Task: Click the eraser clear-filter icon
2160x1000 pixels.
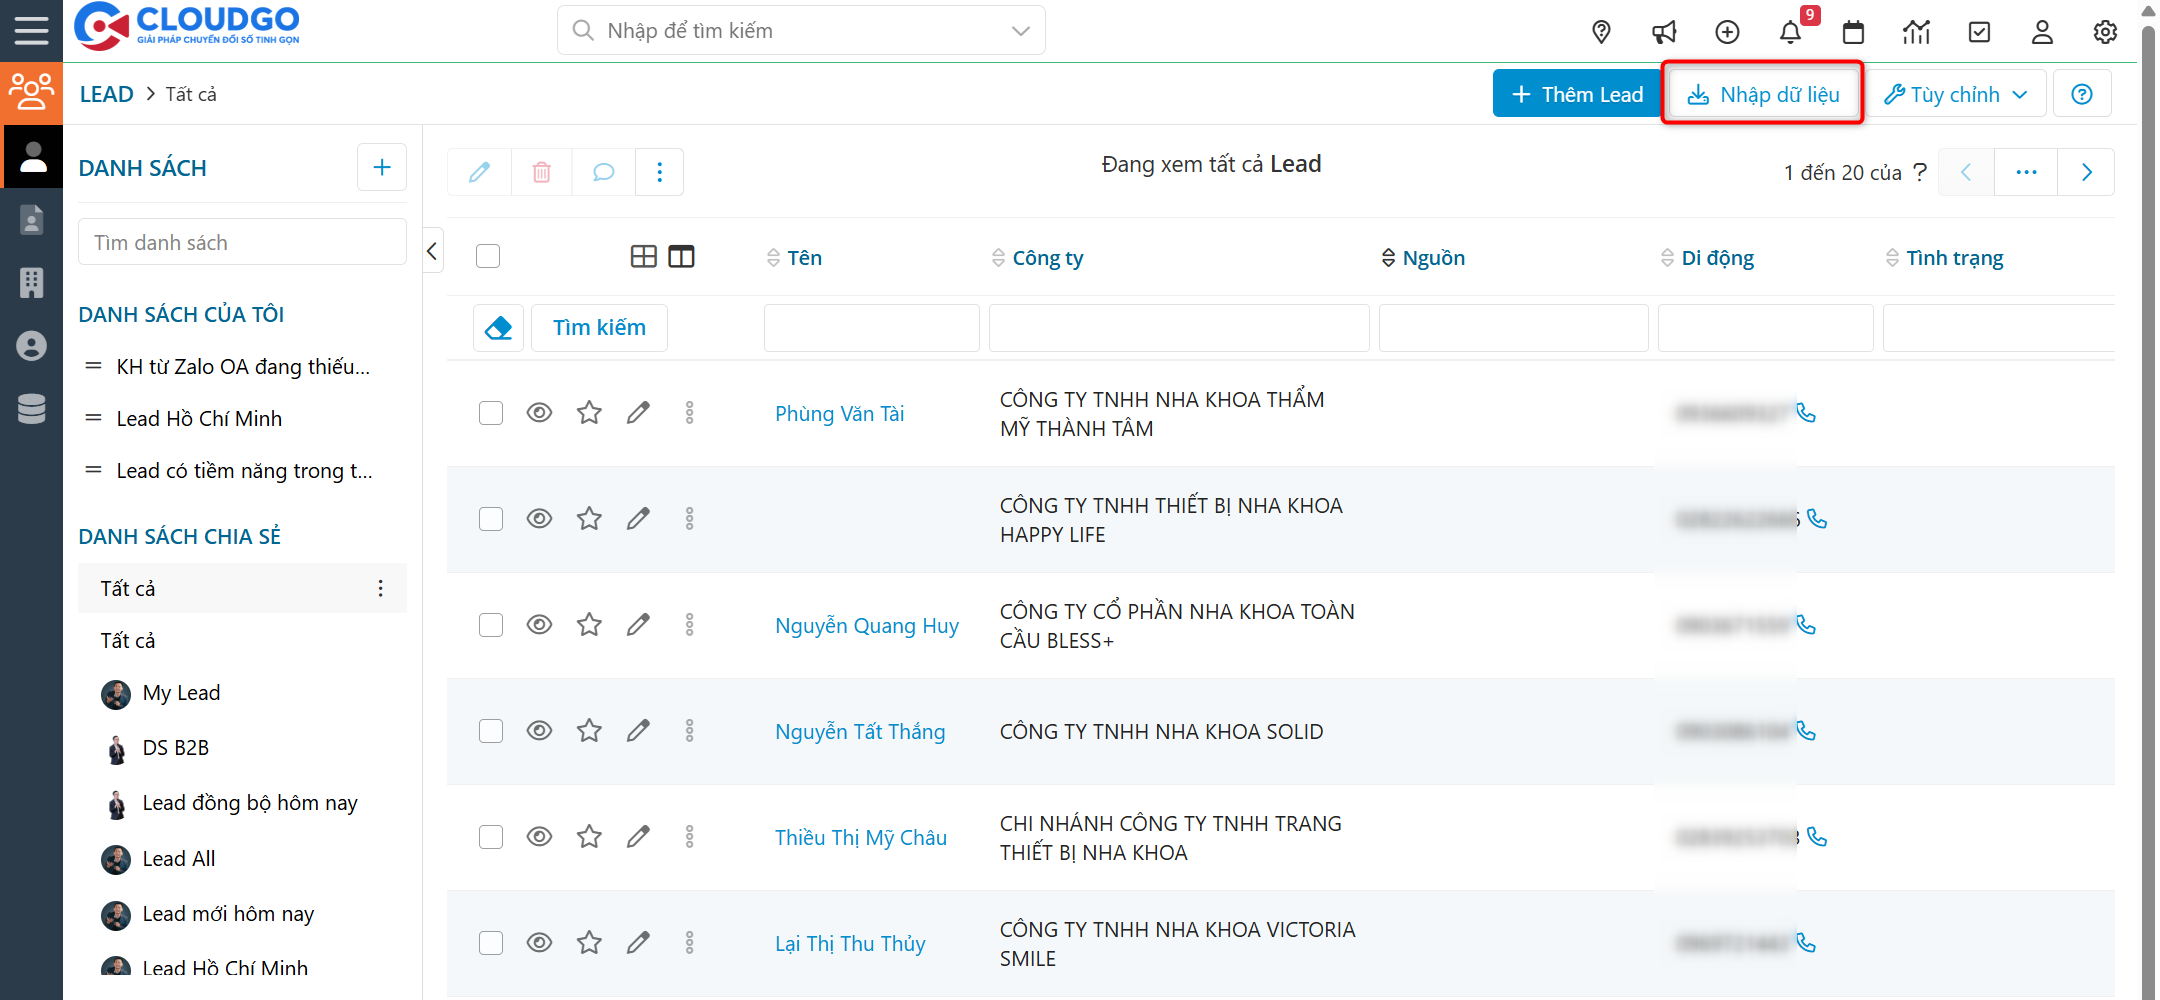Action: 498,328
